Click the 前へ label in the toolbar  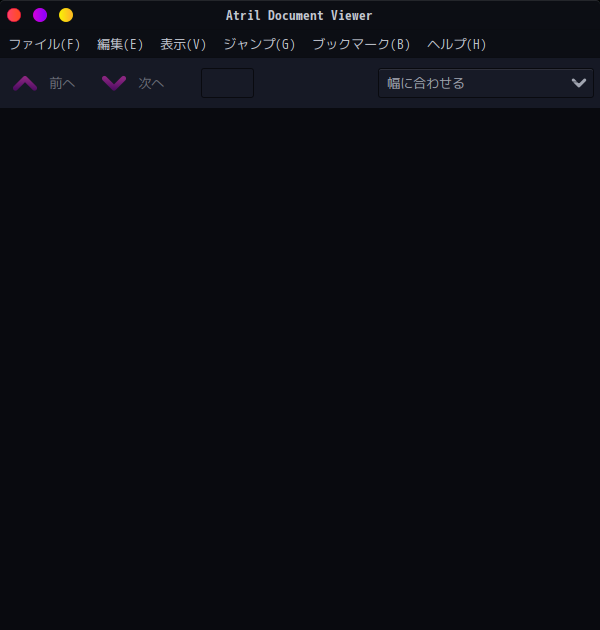(62, 83)
